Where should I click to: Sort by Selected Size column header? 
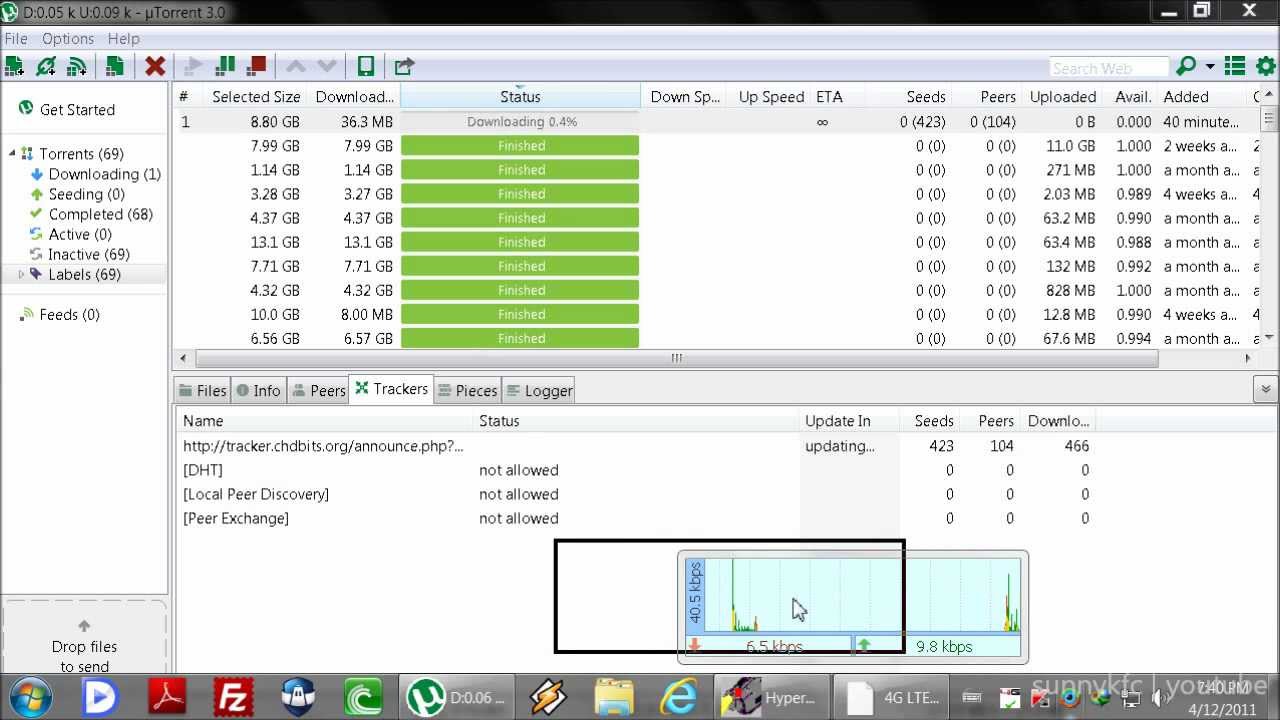(256, 96)
